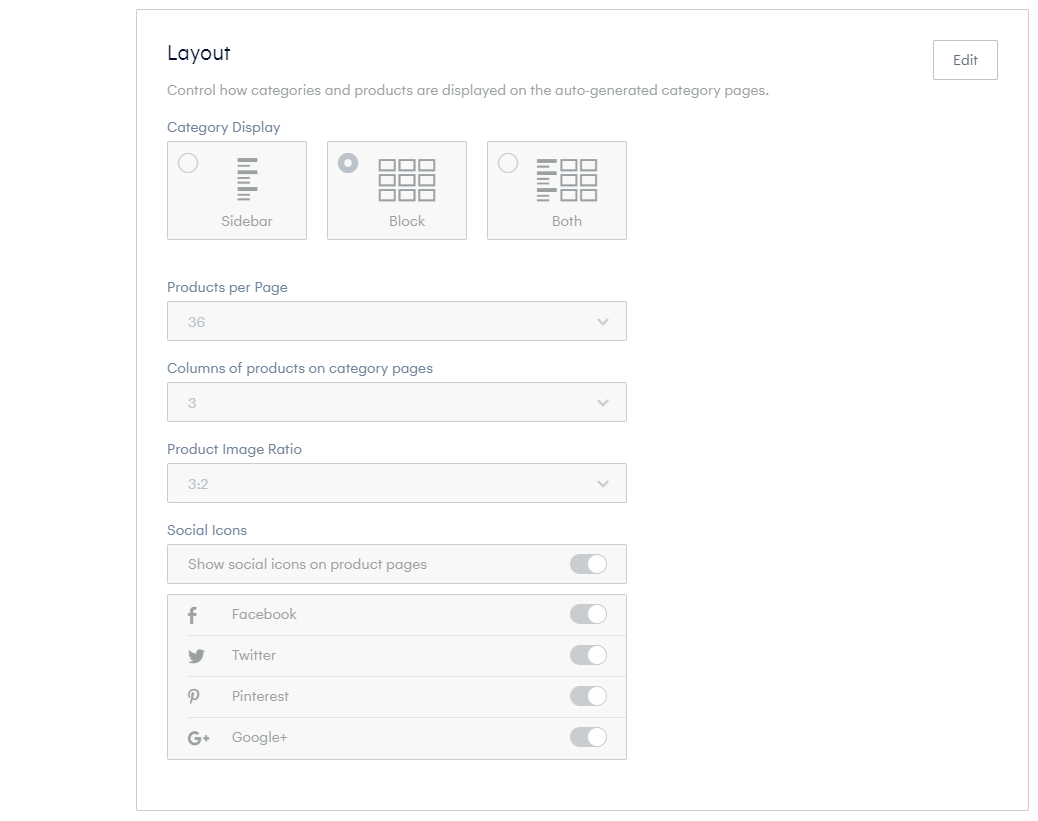The height and width of the screenshot is (821, 1038).
Task: Switch off the Pinterest toggle
Action: tap(588, 697)
